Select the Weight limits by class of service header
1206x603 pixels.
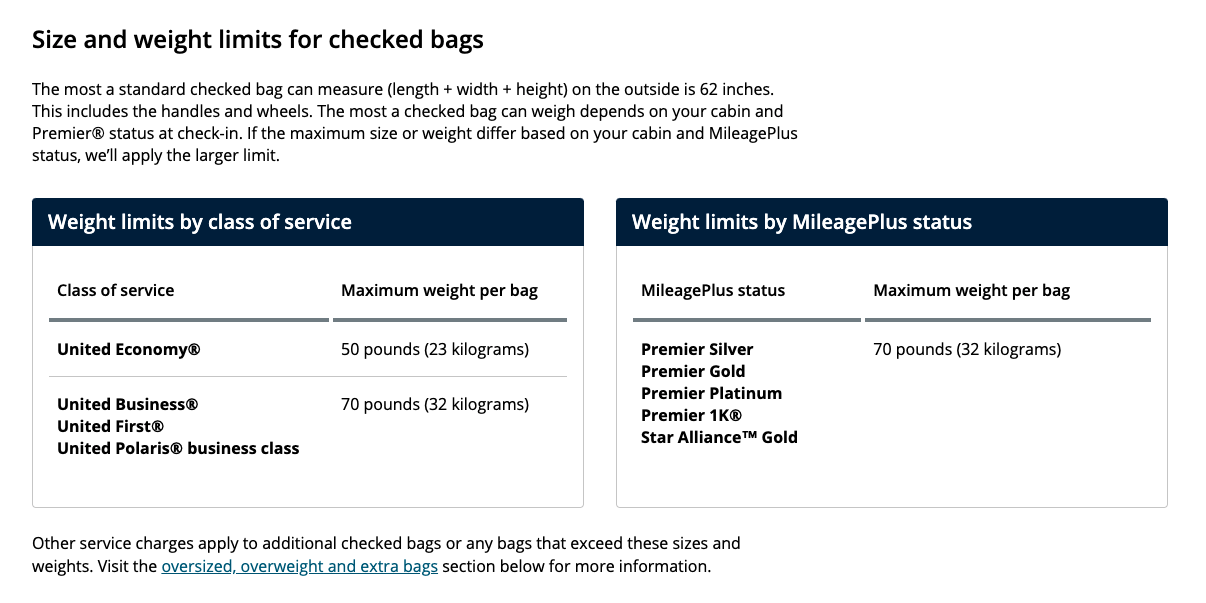click(308, 222)
